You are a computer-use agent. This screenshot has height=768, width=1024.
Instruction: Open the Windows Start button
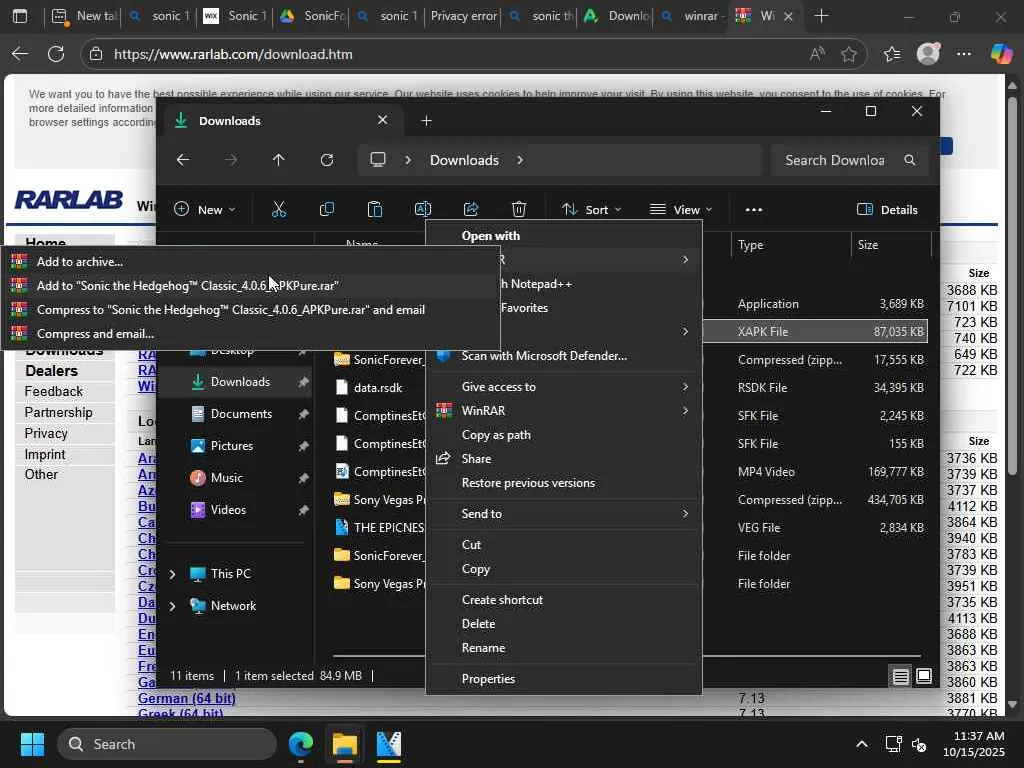coord(32,744)
